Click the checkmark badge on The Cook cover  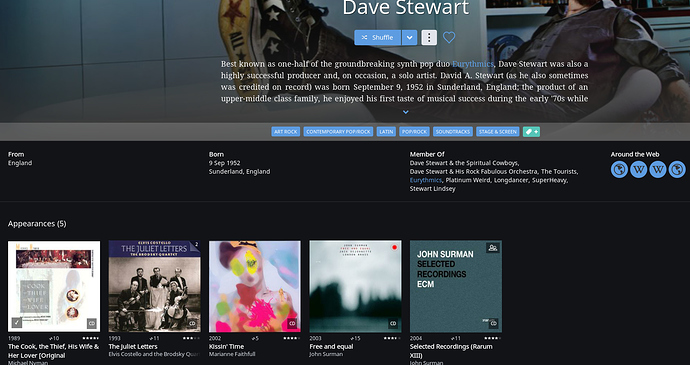[16, 323]
